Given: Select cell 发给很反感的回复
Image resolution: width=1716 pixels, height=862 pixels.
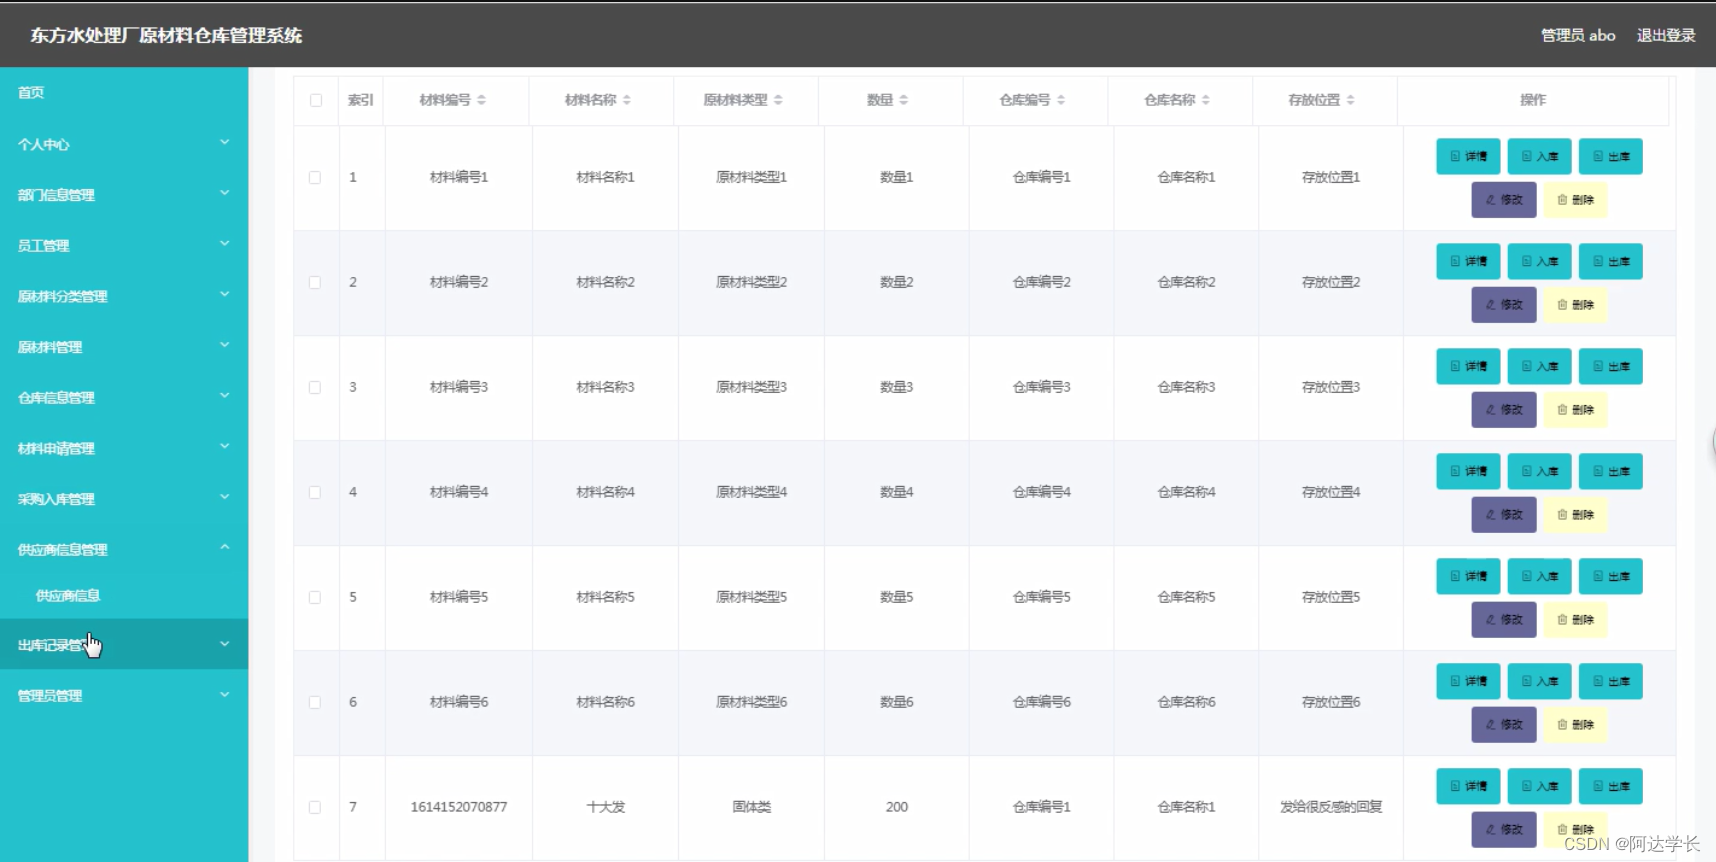Looking at the screenshot, I should (x=1331, y=807).
